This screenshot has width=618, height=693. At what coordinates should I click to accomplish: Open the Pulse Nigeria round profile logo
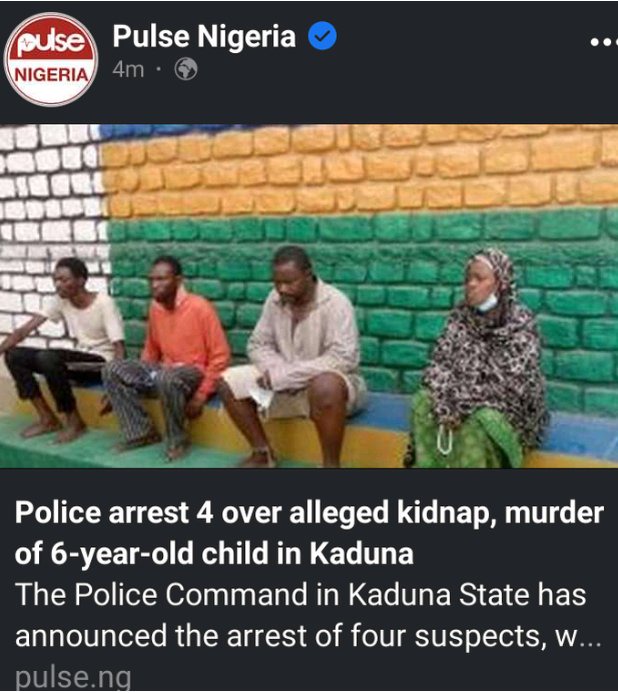(x=51, y=60)
